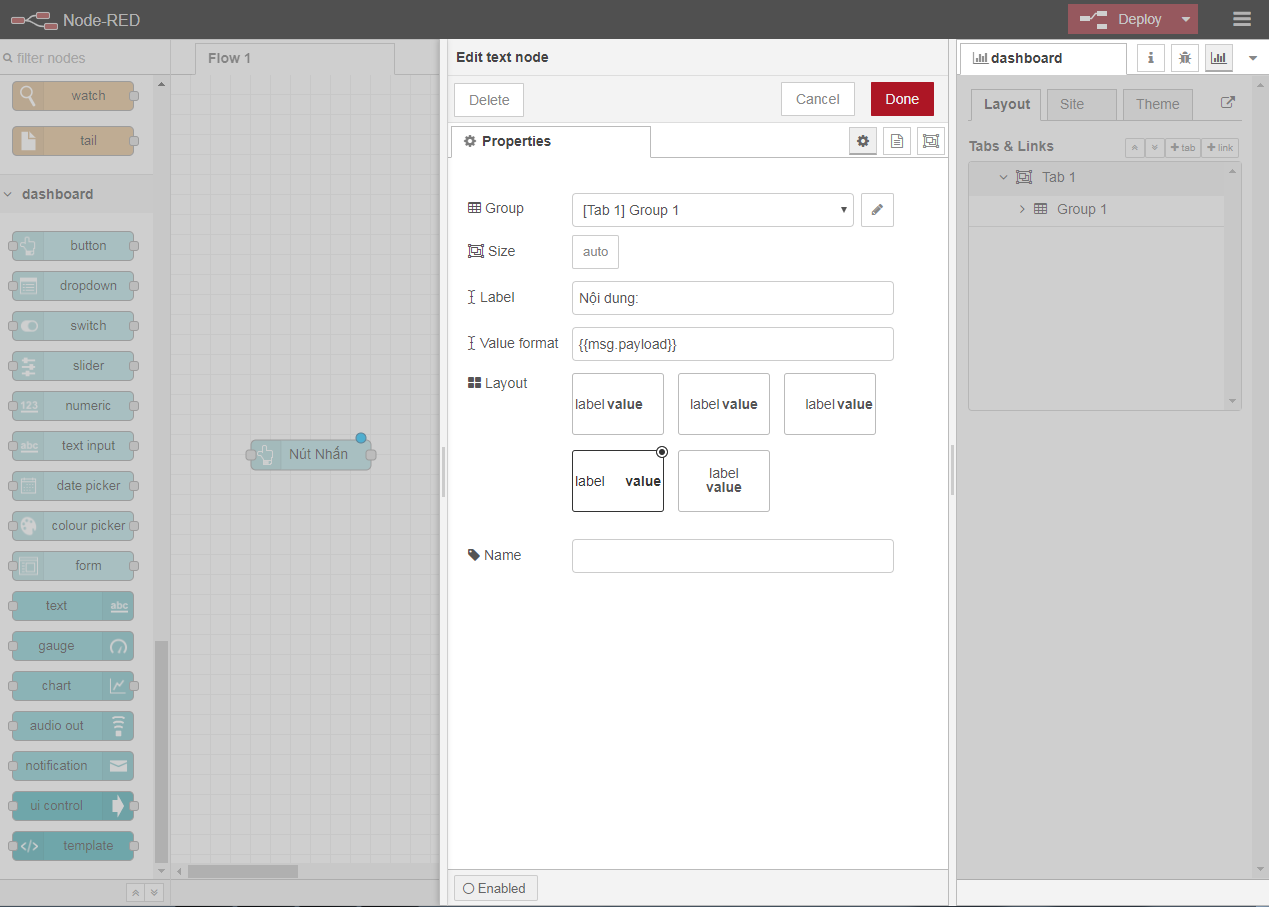Open the Group dropdown selector
This screenshot has width=1269, height=907.
click(712, 210)
